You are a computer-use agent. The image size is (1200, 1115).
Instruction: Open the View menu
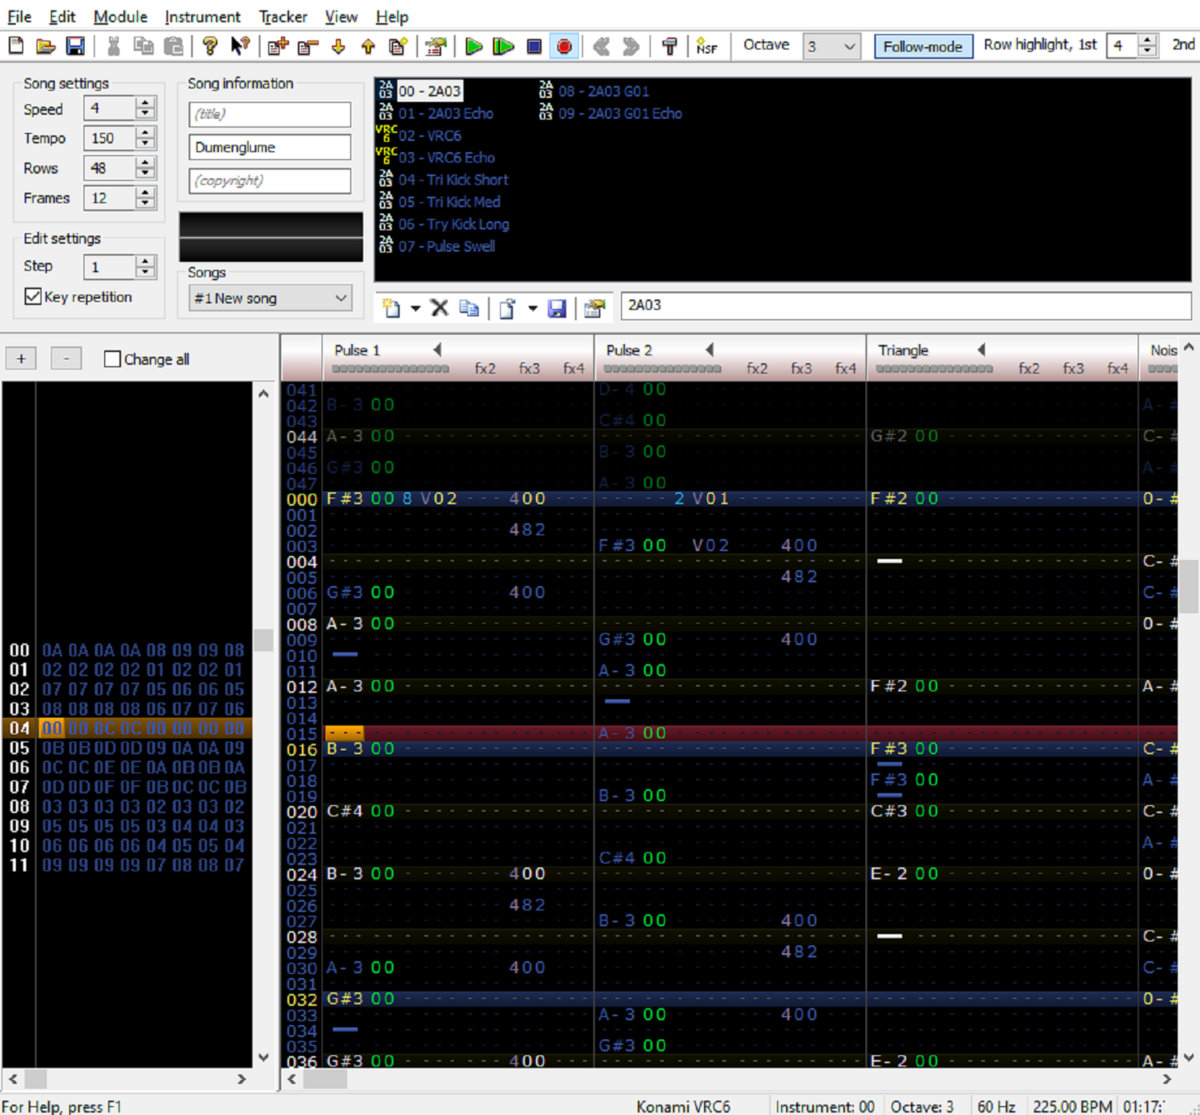(341, 17)
